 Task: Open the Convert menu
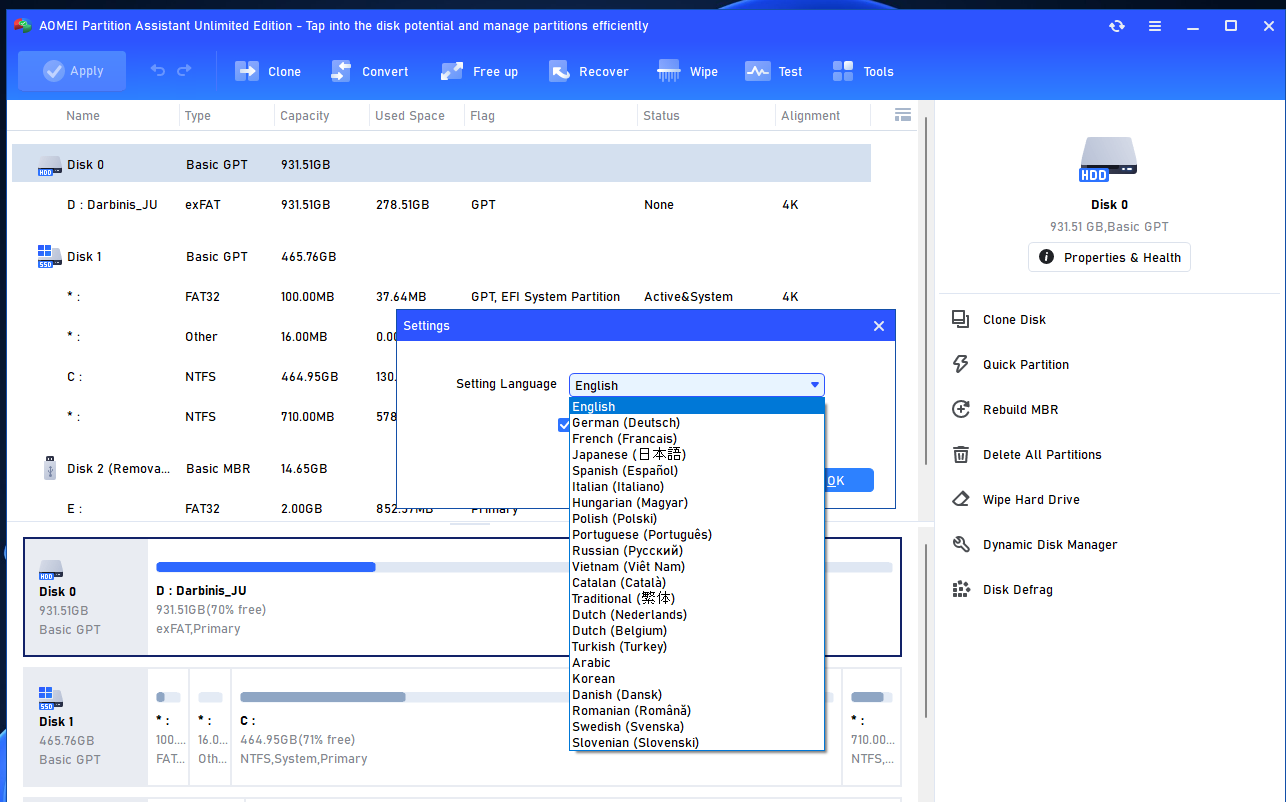[369, 71]
